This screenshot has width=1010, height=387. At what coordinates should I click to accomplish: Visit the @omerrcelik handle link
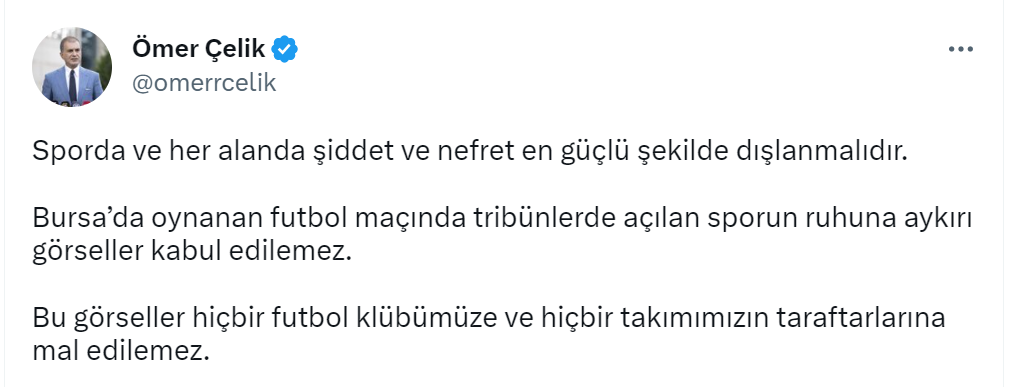click(x=204, y=82)
